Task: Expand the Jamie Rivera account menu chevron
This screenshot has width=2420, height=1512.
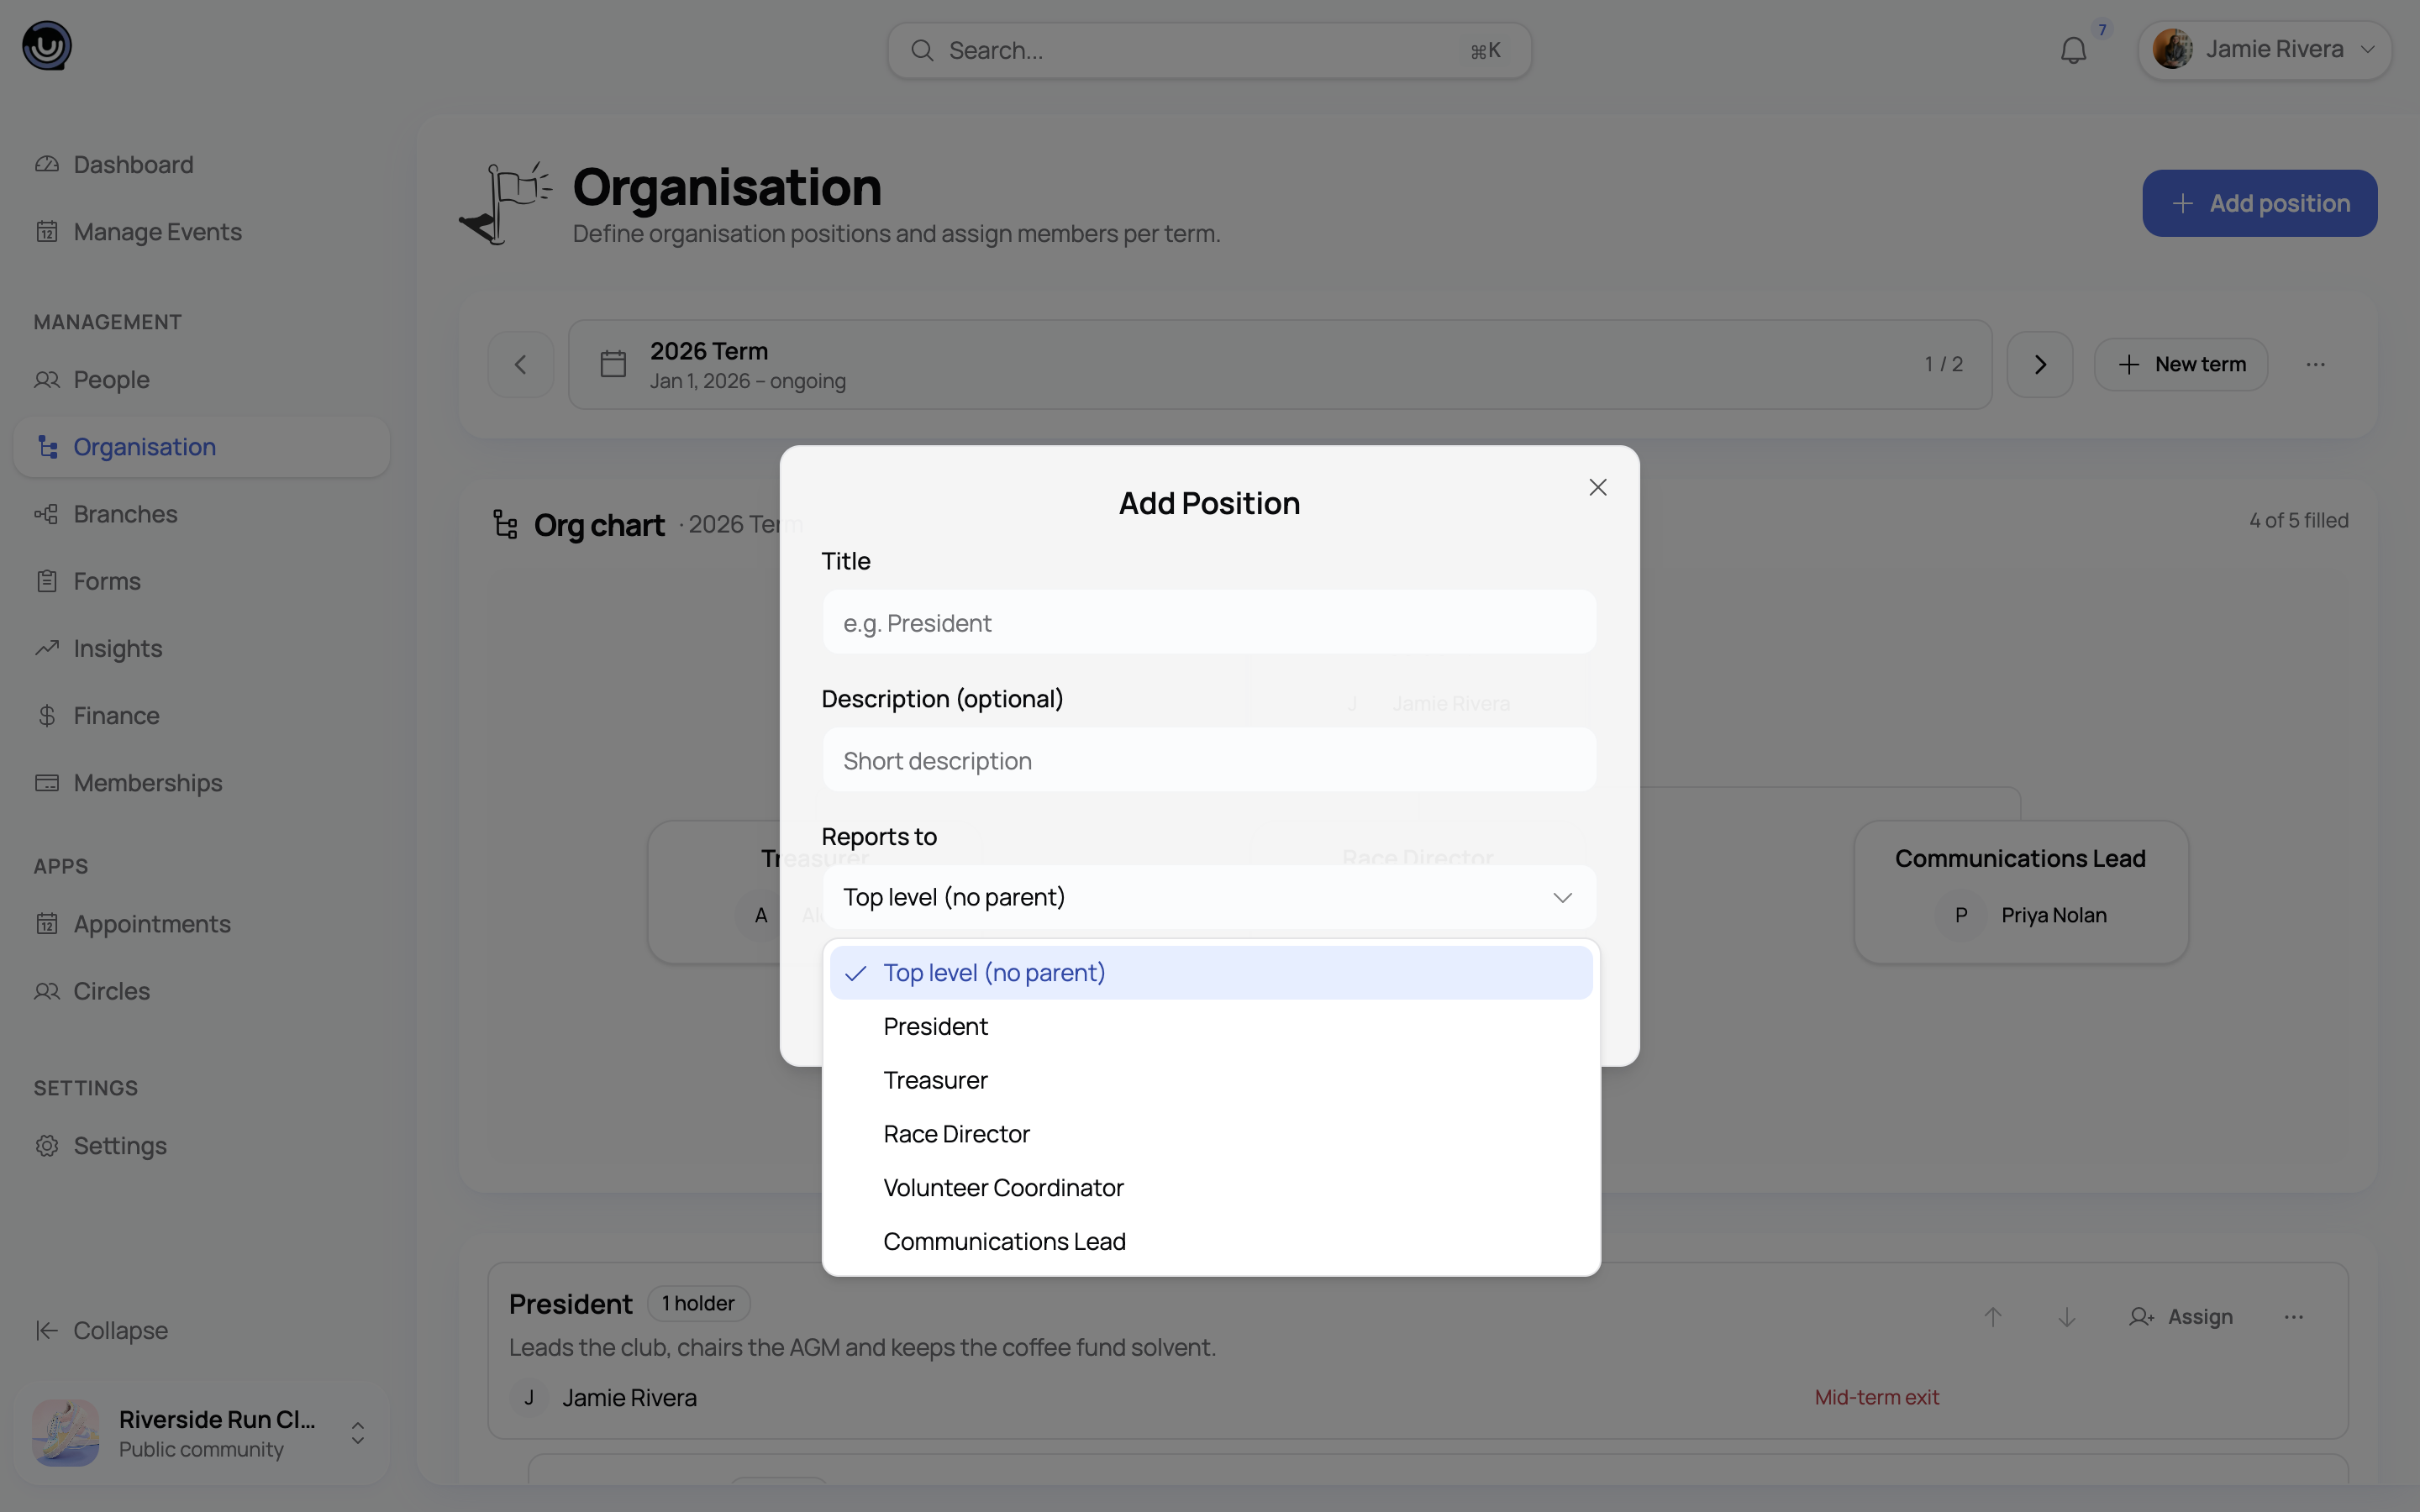Action: point(2367,49)
